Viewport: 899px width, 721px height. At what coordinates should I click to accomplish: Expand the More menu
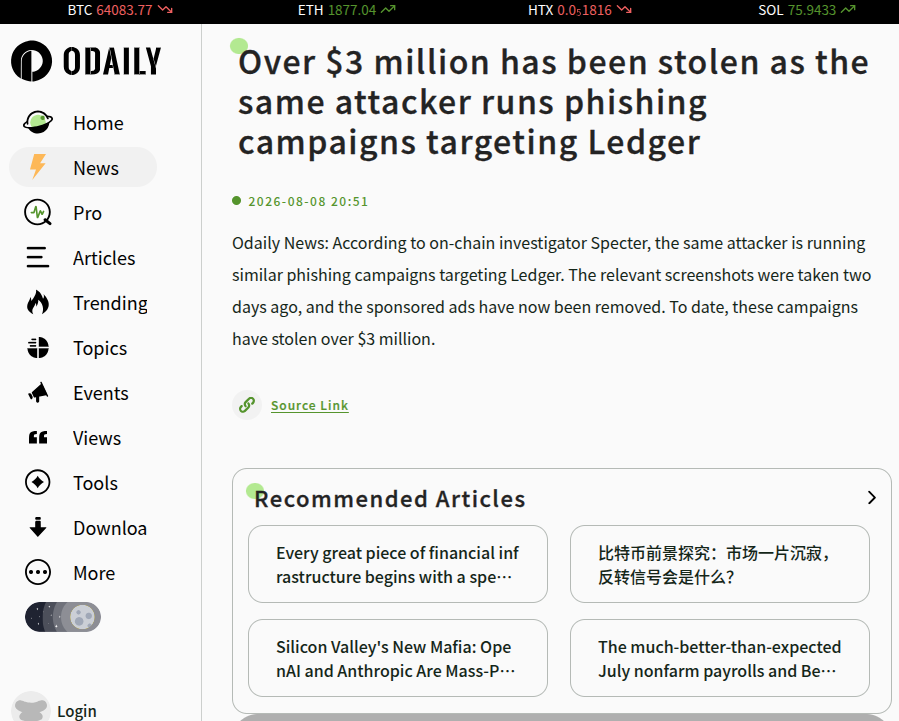70,573
